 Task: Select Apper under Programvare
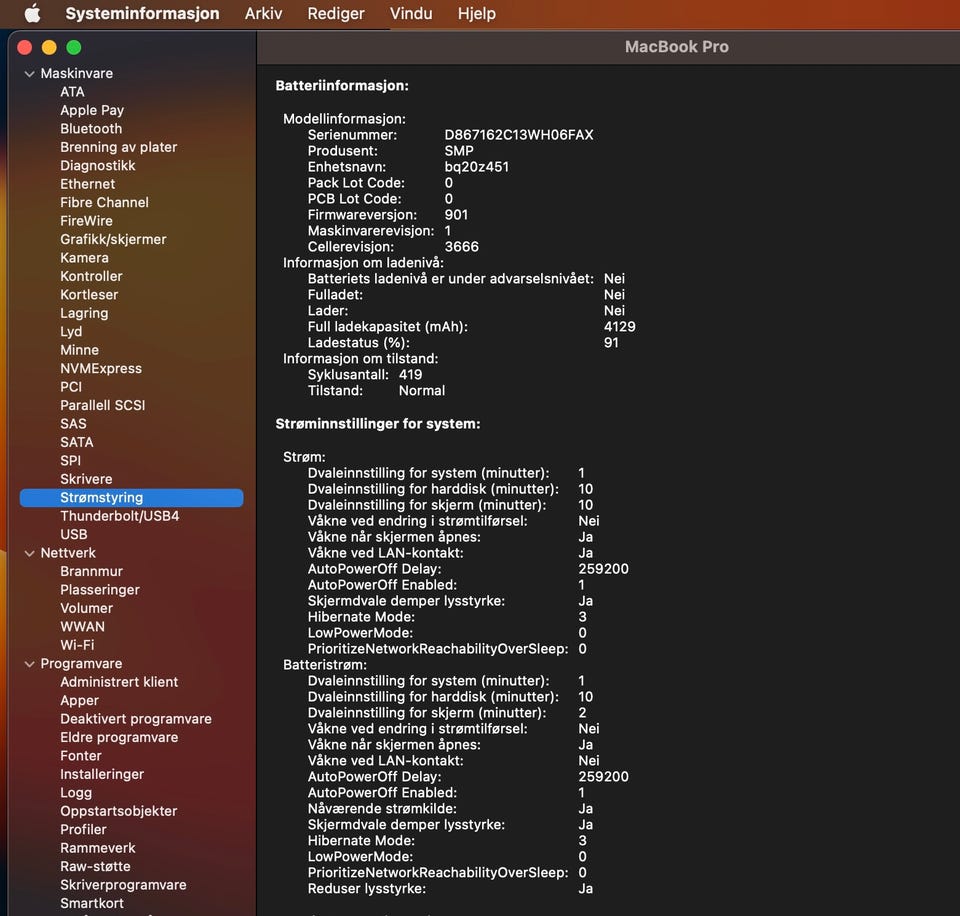(79, 700)
